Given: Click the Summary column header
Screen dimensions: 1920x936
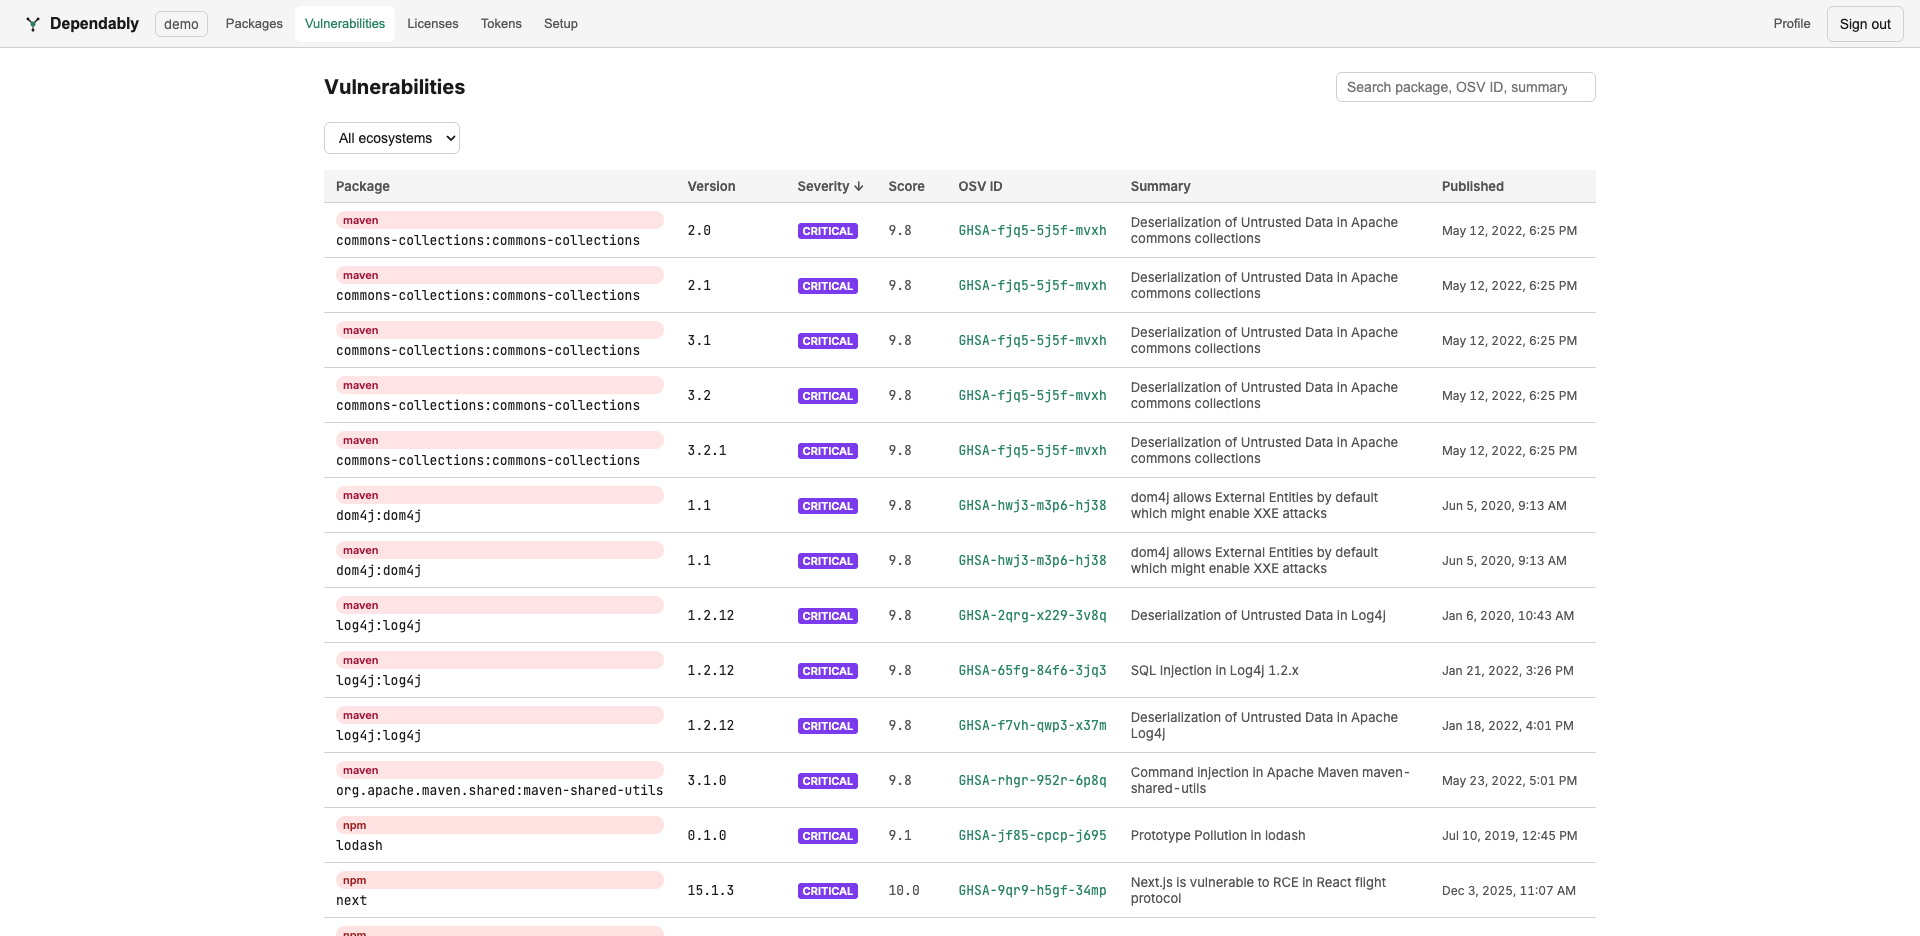Looking at the screenshot, I should click(x=1160, y=187).
